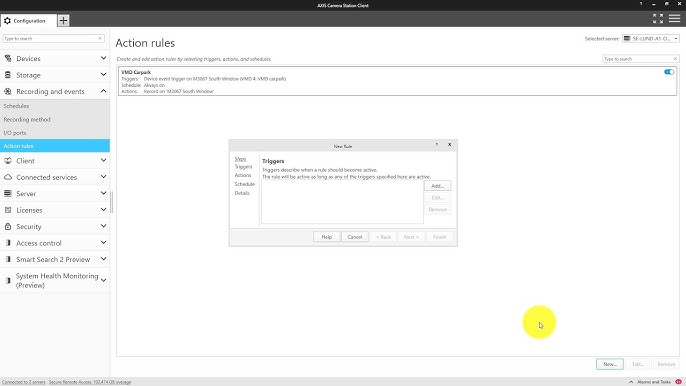Expand the Security section chevron
The height and width of the screenshot is (386, 686).
[x=103, y=226]
